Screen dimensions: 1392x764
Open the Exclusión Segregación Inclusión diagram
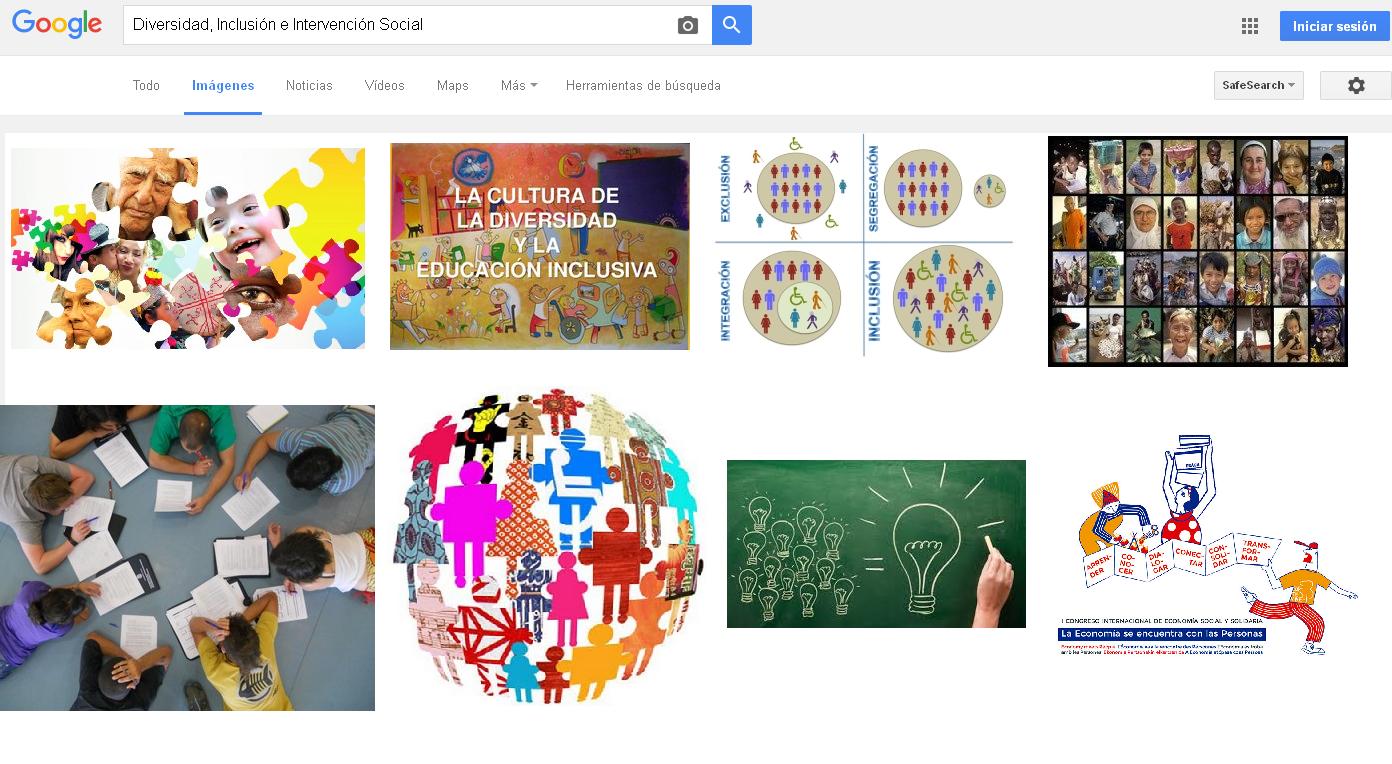[864, 245]
